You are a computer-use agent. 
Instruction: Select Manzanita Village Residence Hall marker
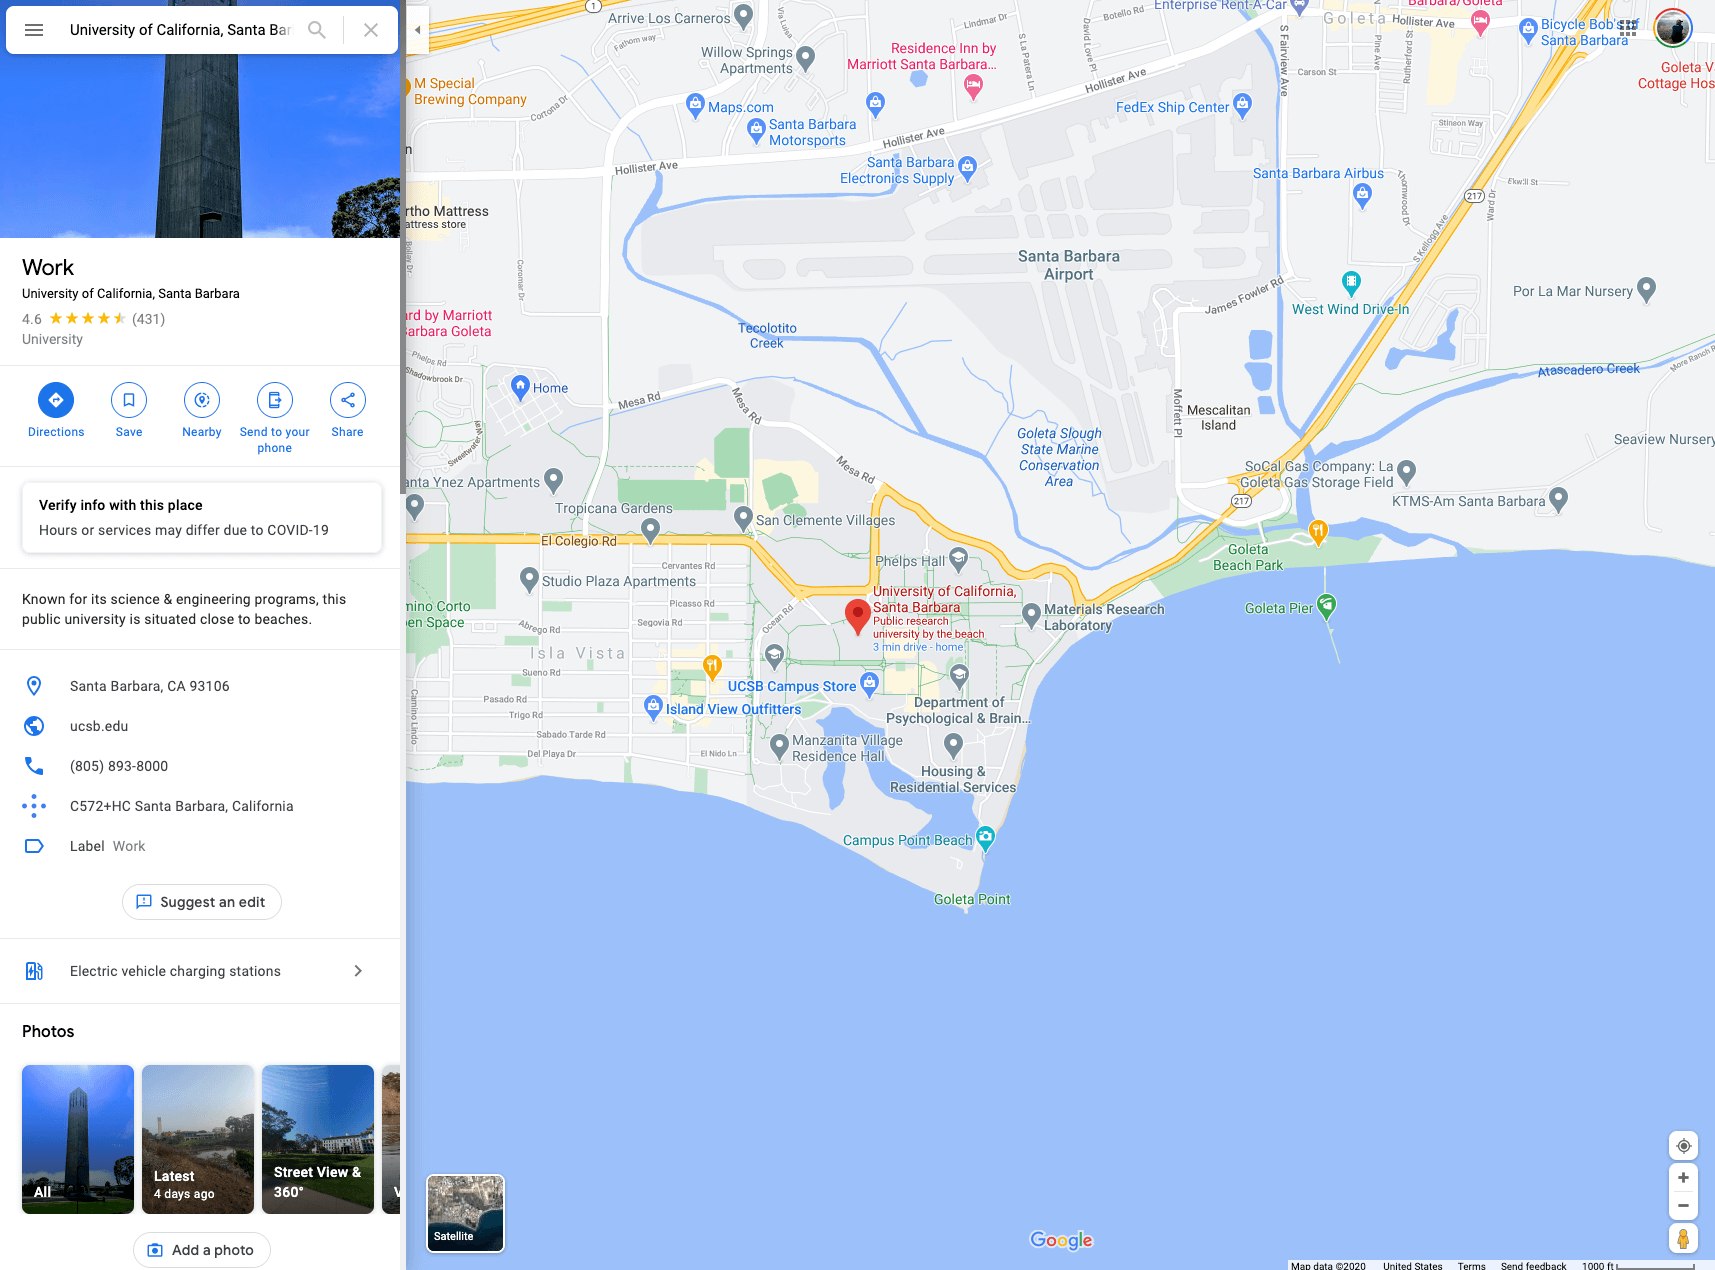tap(780, 745)
